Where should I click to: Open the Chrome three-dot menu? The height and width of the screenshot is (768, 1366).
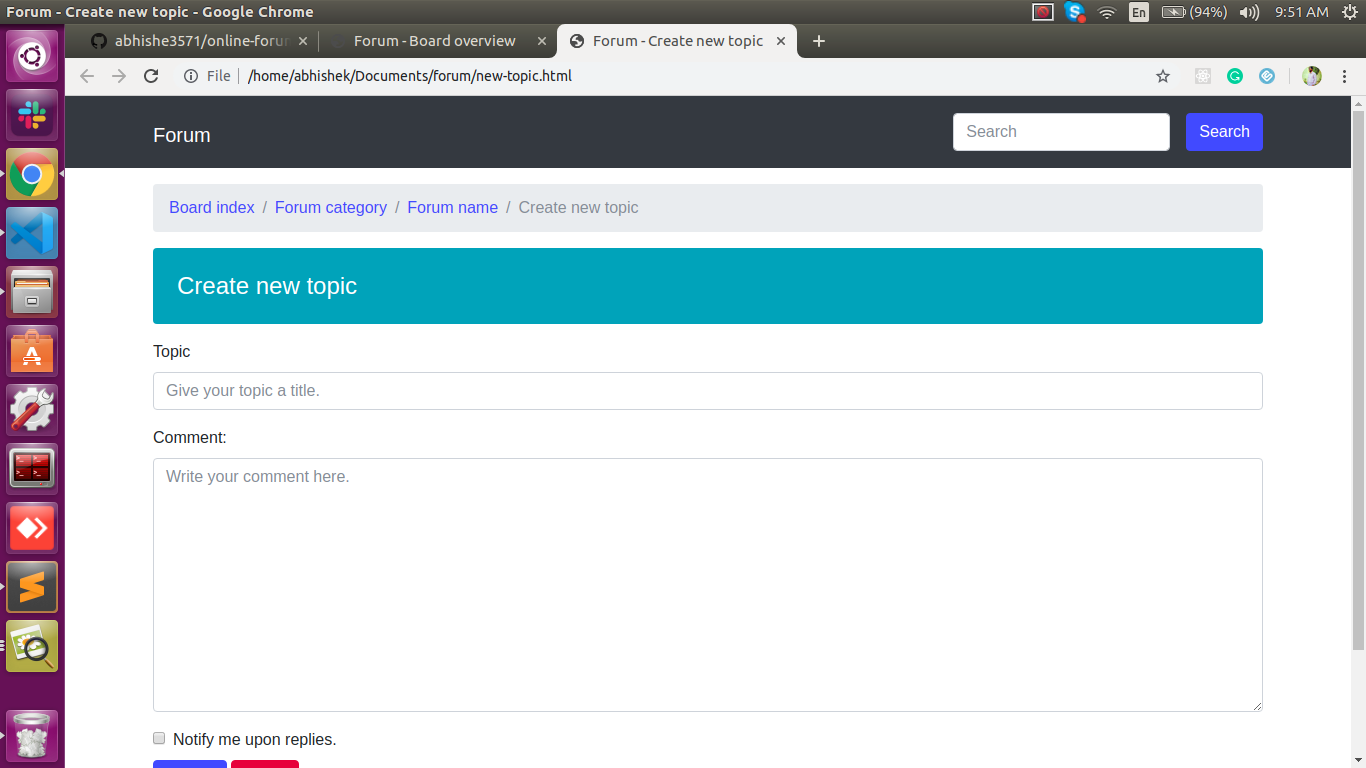(1344, 76)
